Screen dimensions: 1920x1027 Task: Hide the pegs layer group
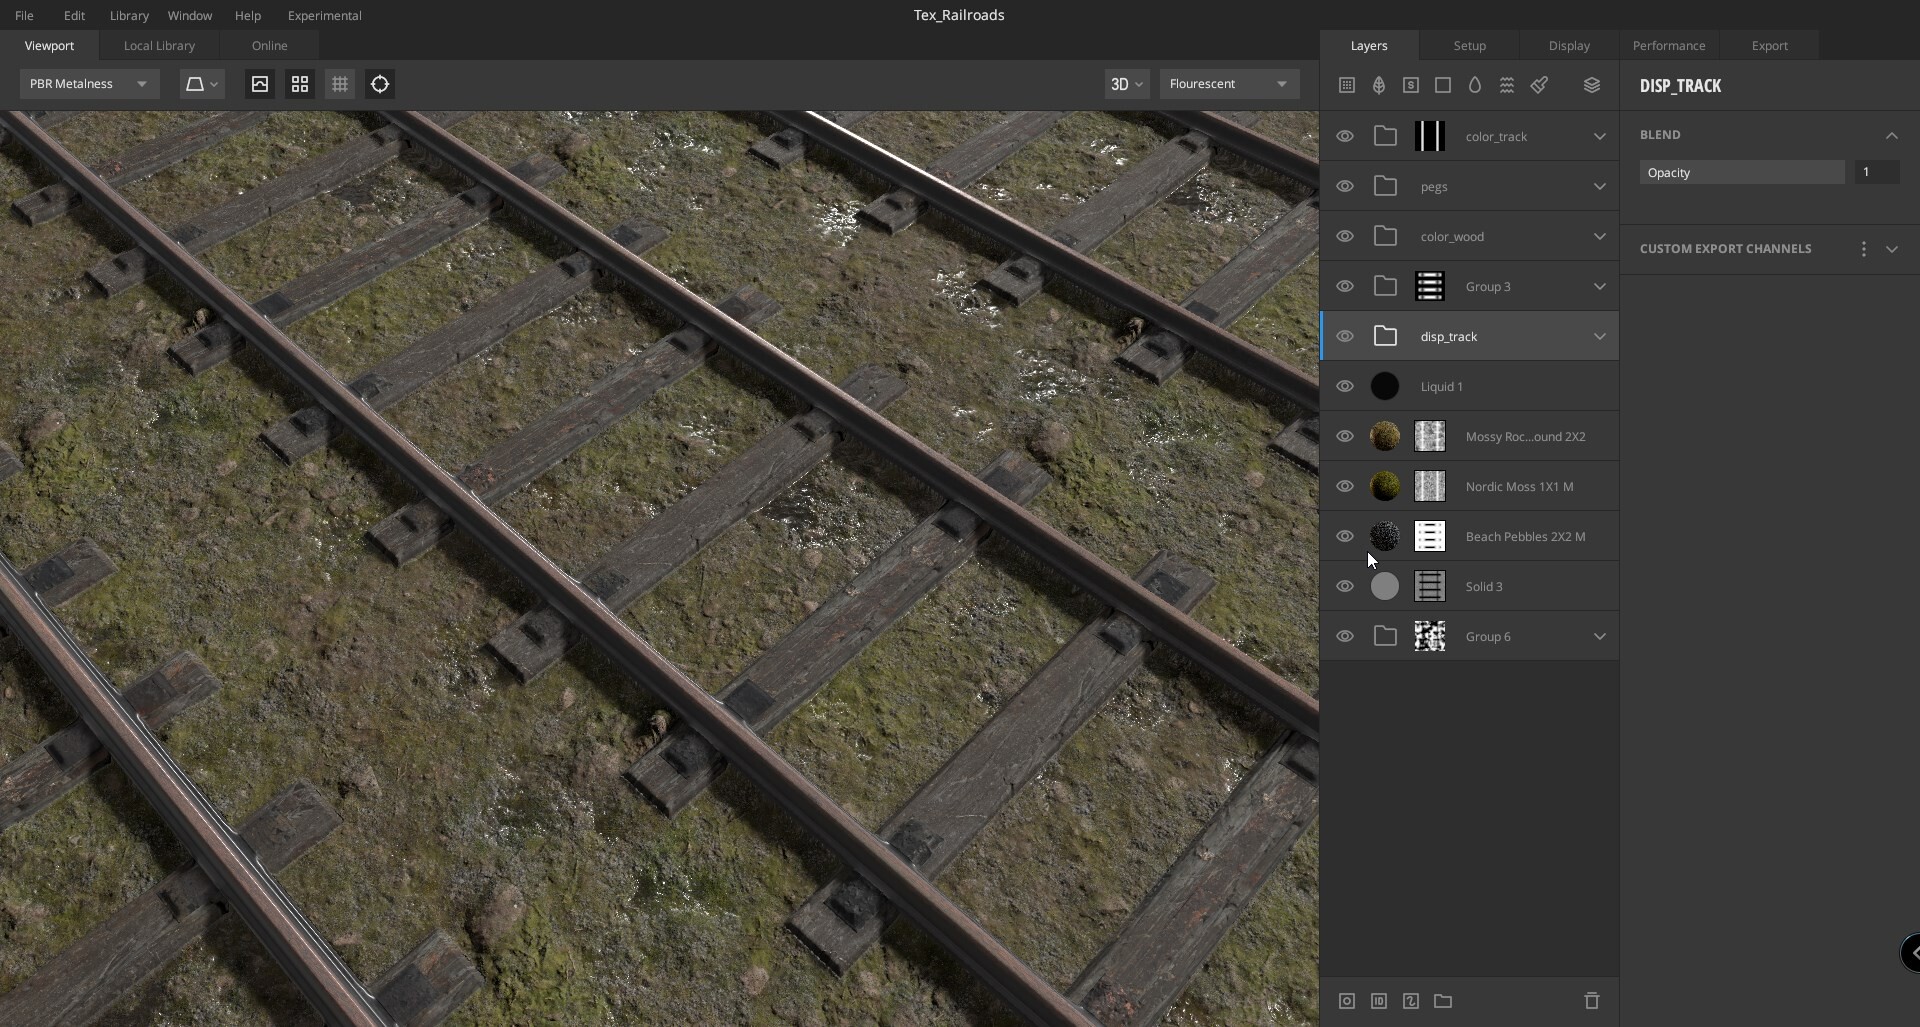click(x=1345, y=186)
